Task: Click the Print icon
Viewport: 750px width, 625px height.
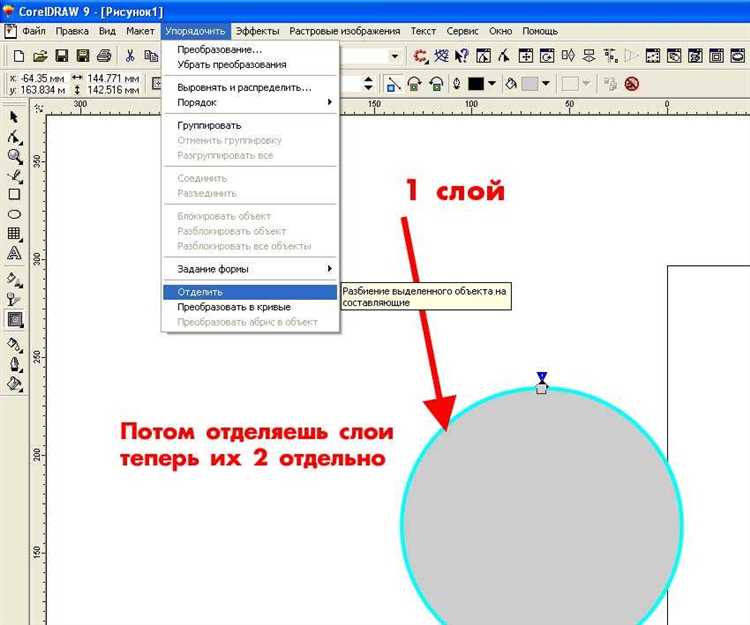Action: click(104, 56)
